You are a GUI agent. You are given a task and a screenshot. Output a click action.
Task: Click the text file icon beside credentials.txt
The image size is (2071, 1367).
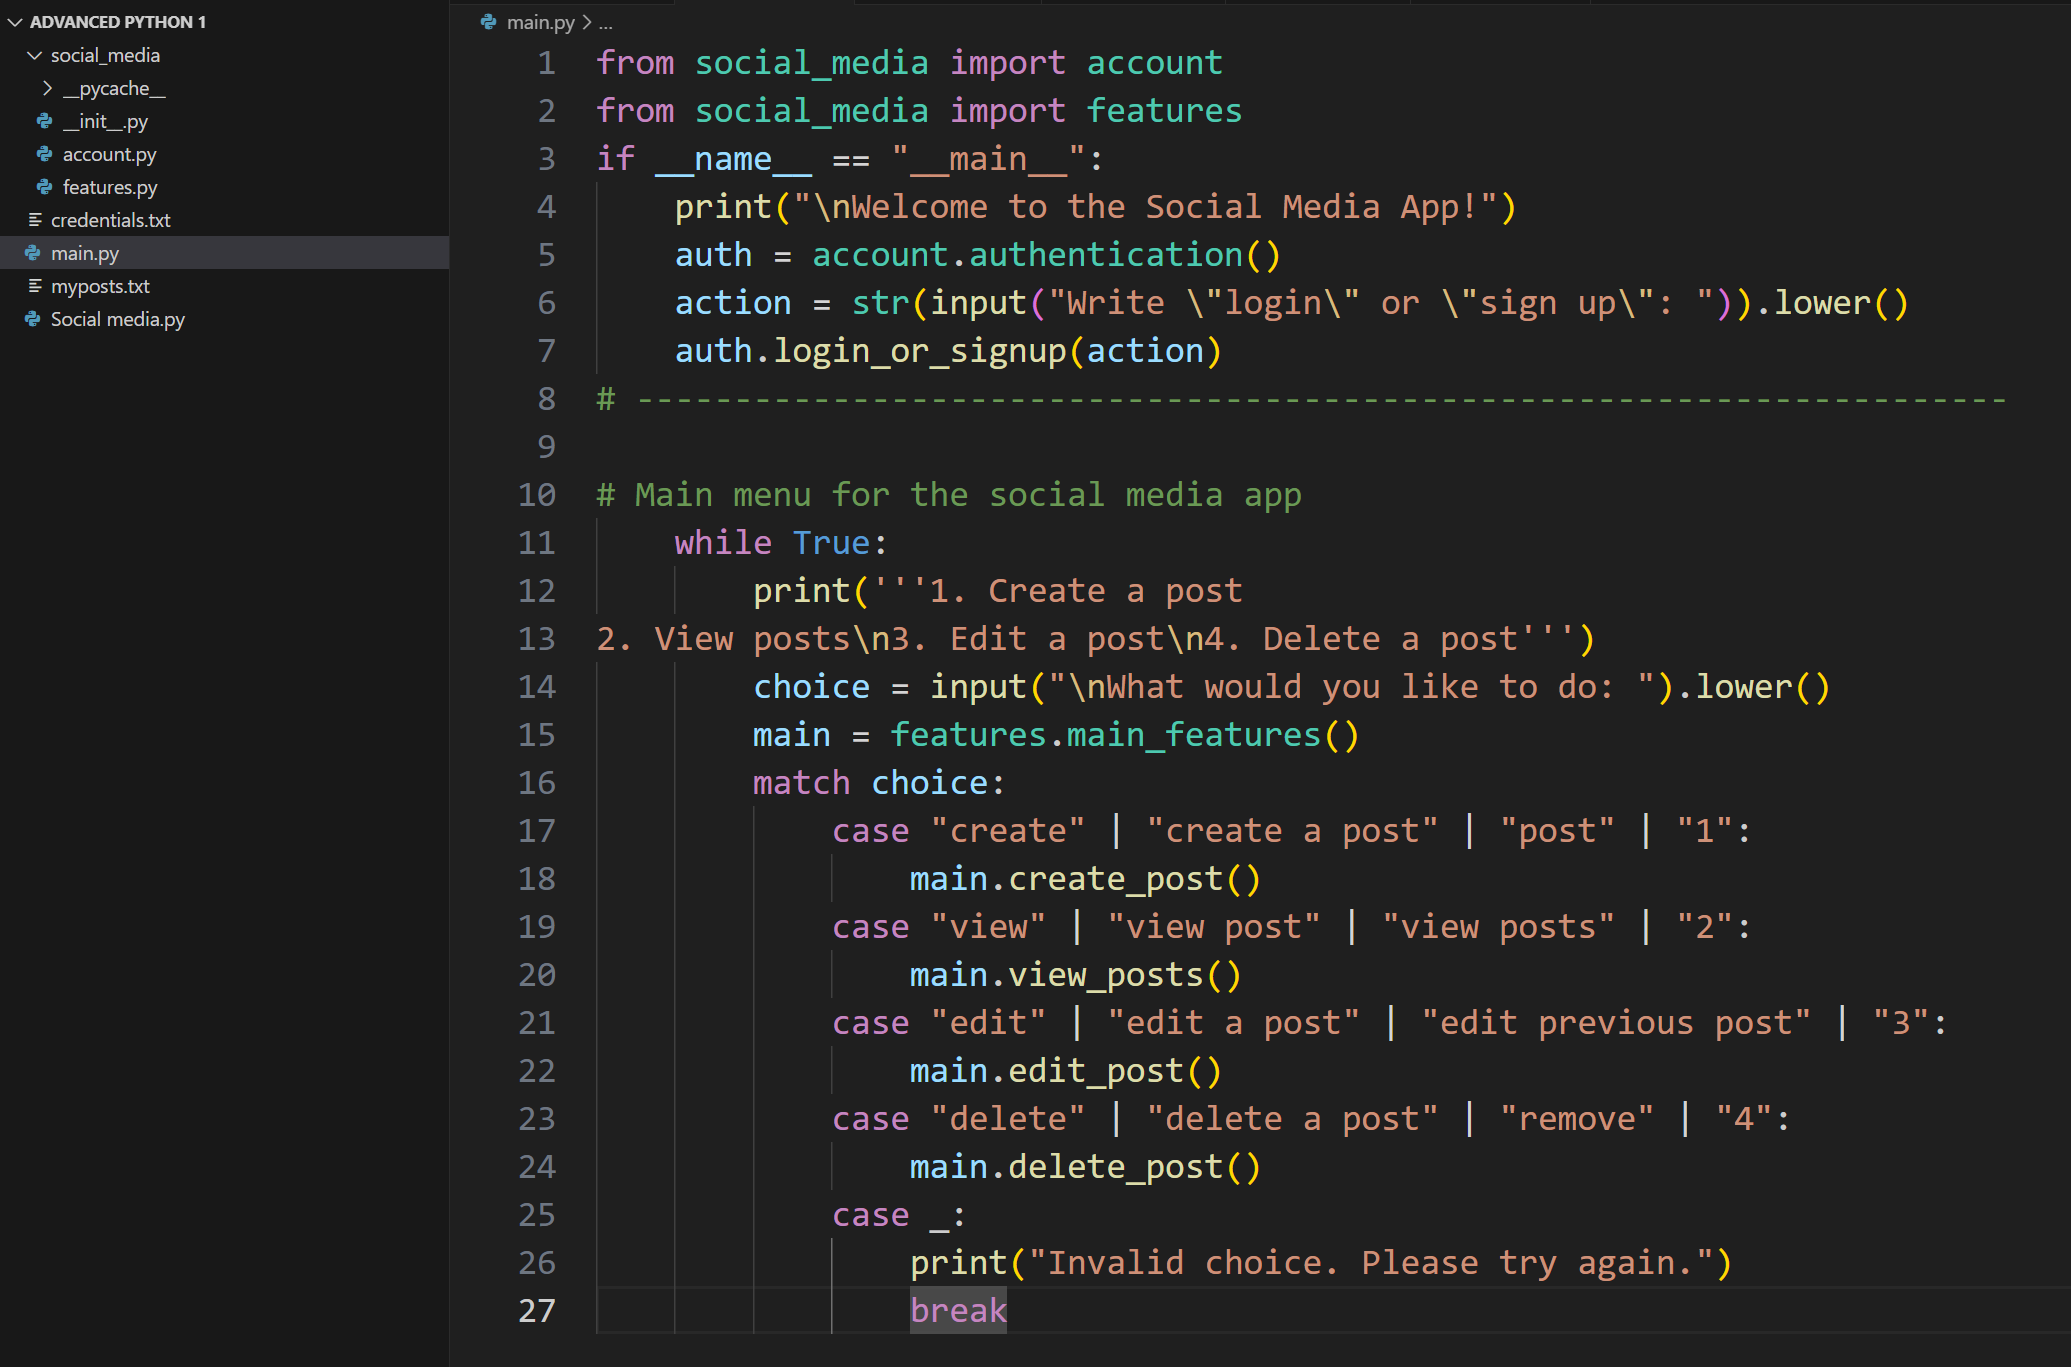[35, 220]
